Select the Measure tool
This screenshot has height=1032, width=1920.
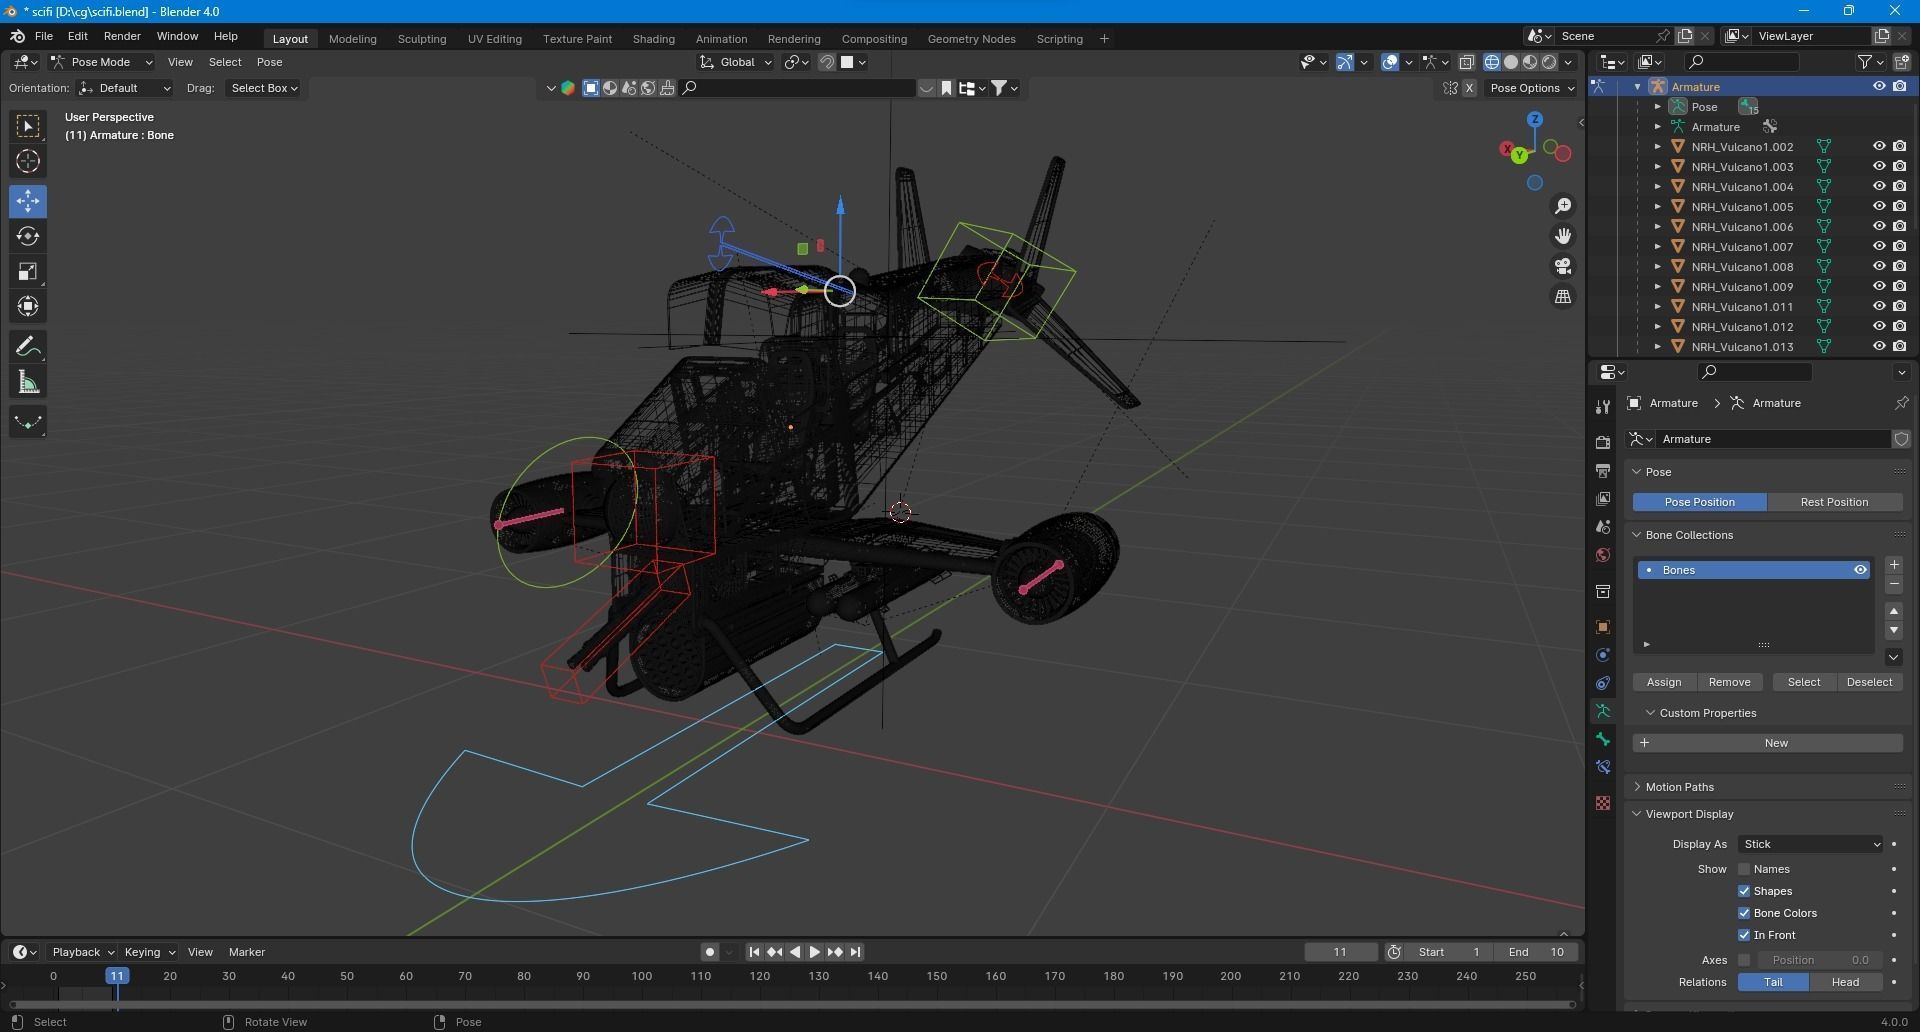click(x=28, y=382)
